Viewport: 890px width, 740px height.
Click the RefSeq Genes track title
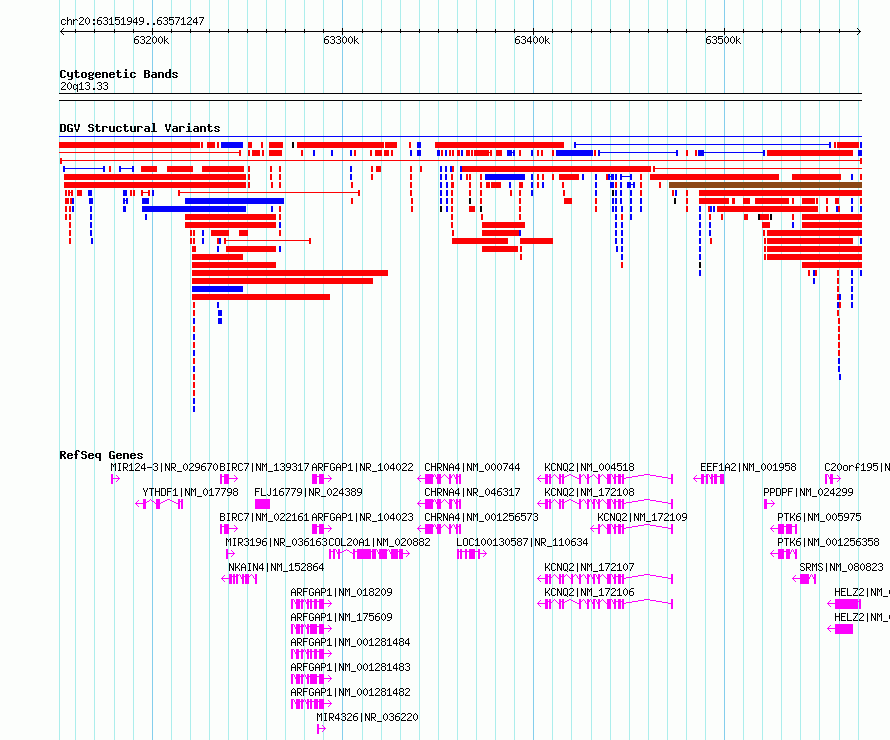click(101, 455)
